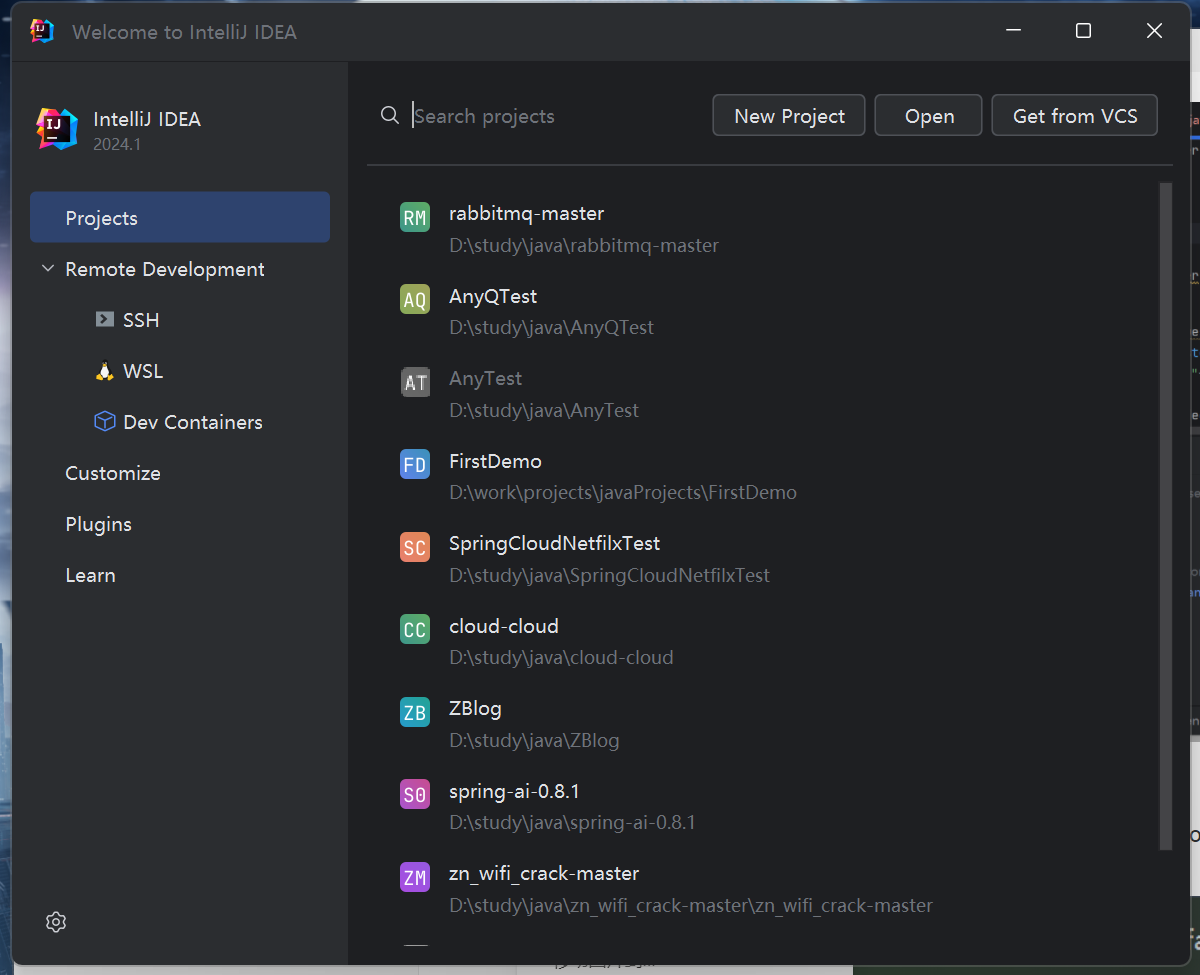This screenshot has width=1200, height=975.
Task: Open Remote Development in the sidebar
Action: [165, 269]
